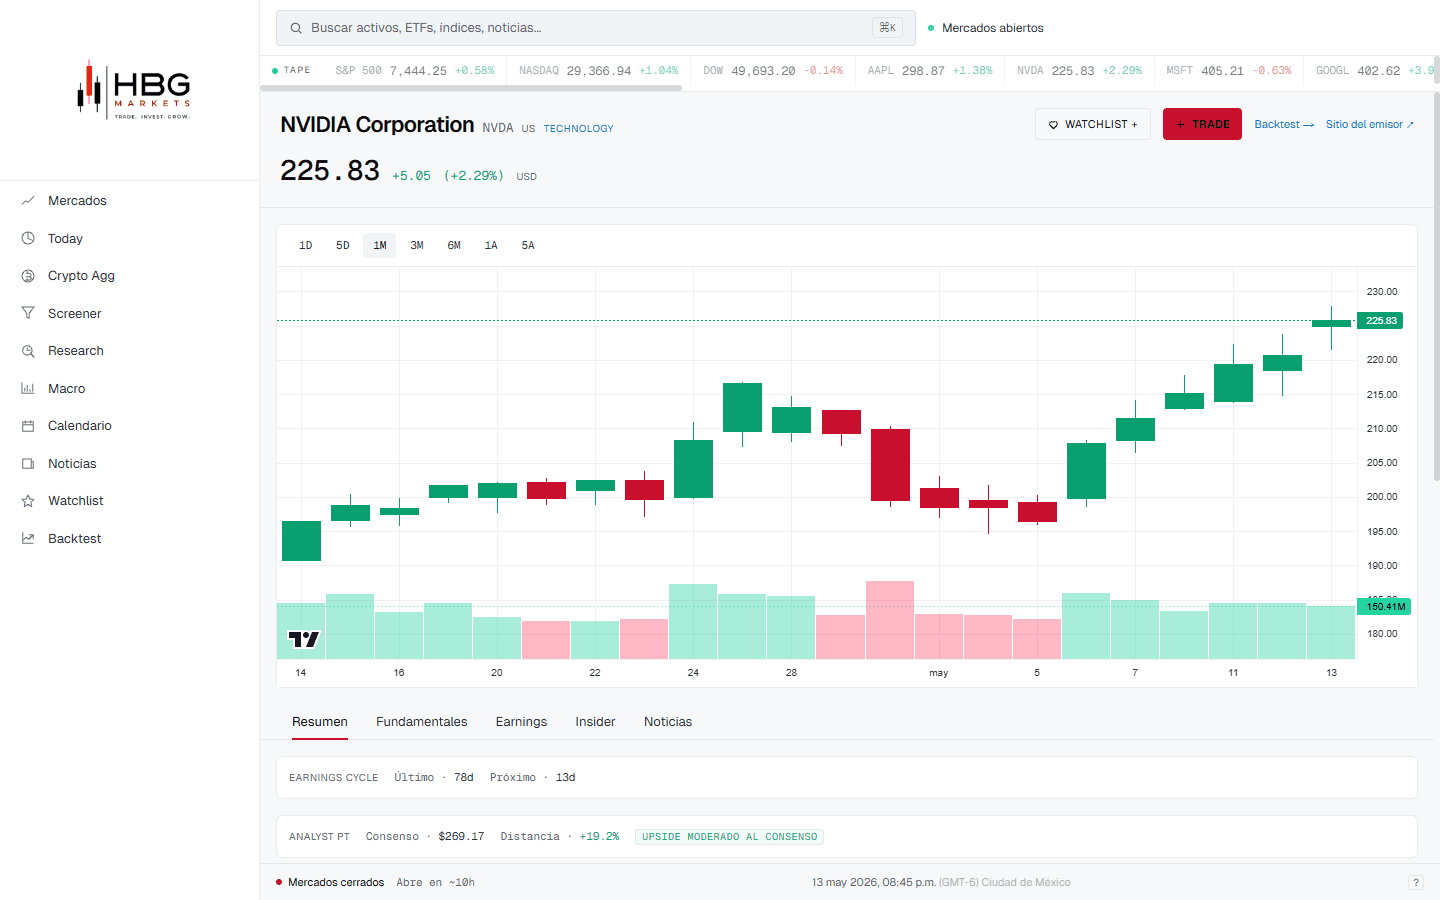This screenshot has height=900, width=1440.
Task: Select the 1D chart range
Action: point(306,246)
